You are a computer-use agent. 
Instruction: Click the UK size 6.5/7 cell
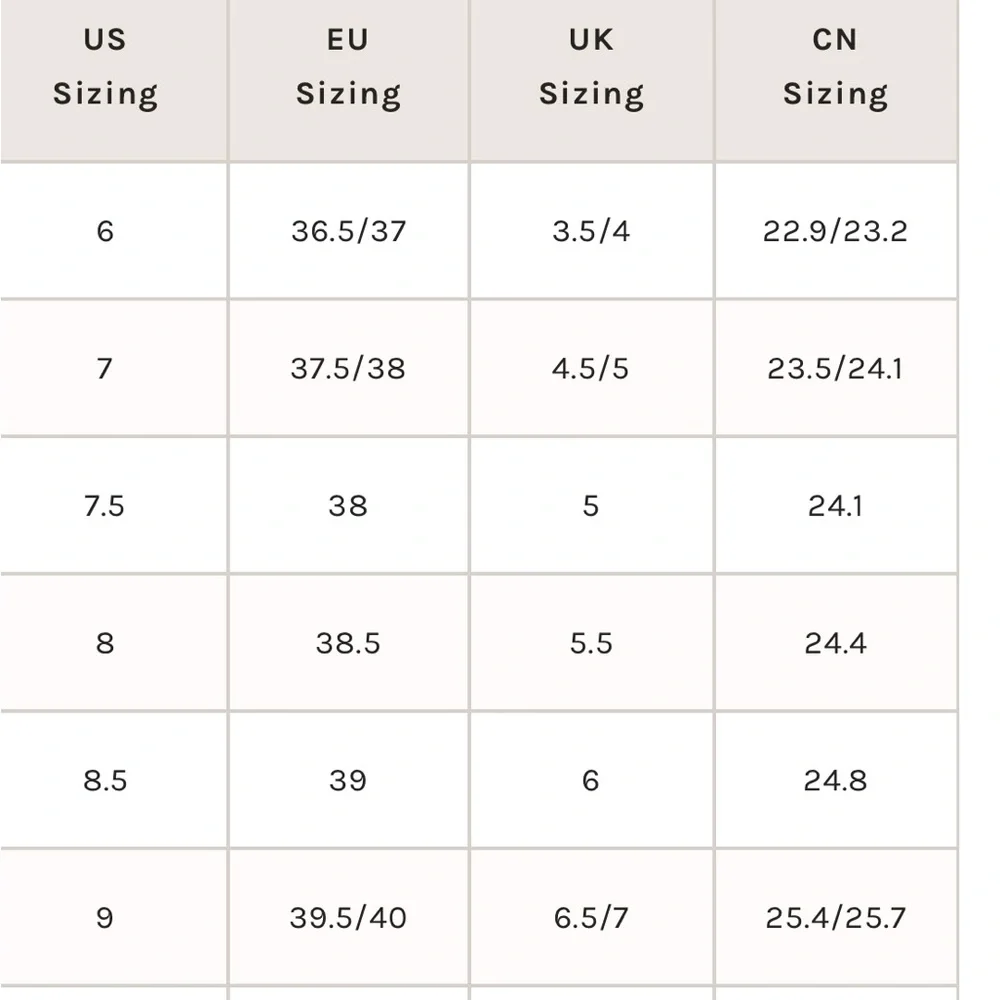tap(591, 917)
